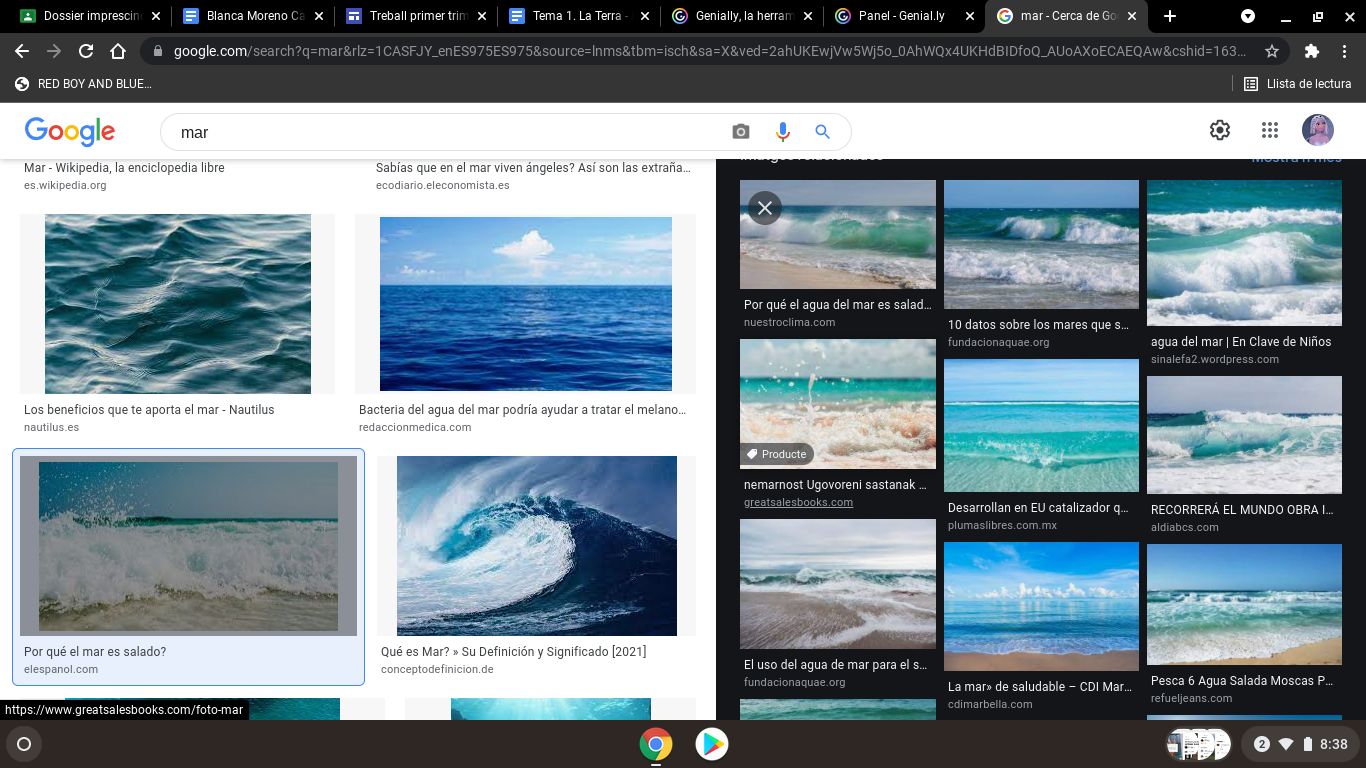Screen dimensions: 1366x768
Task: Select the Tema 1. La Terra tab
Action: pos(570,16)
